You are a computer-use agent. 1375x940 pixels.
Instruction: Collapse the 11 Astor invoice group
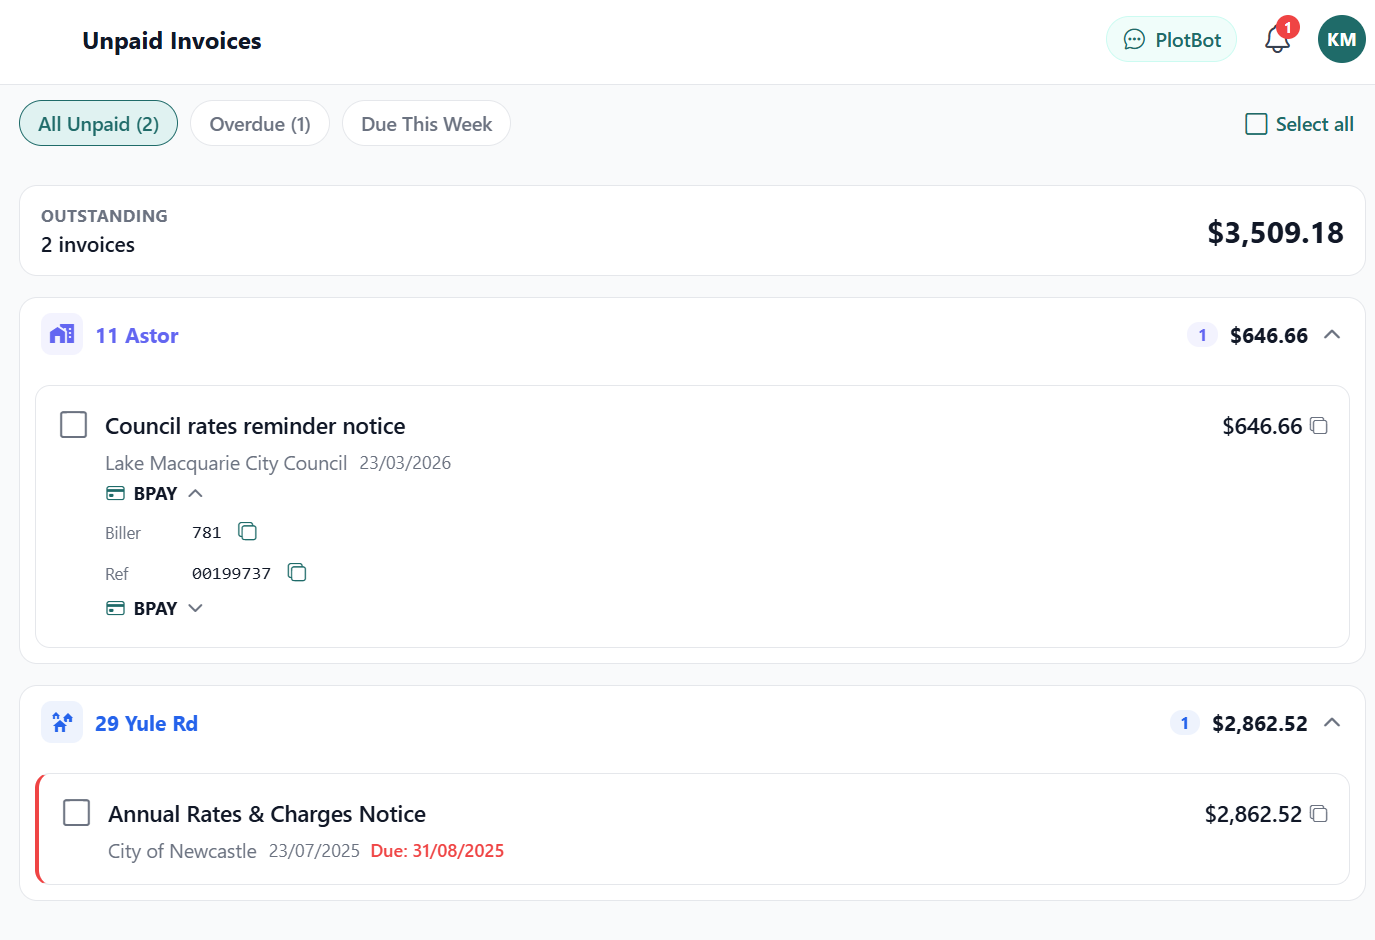(x=1332, y=335)
